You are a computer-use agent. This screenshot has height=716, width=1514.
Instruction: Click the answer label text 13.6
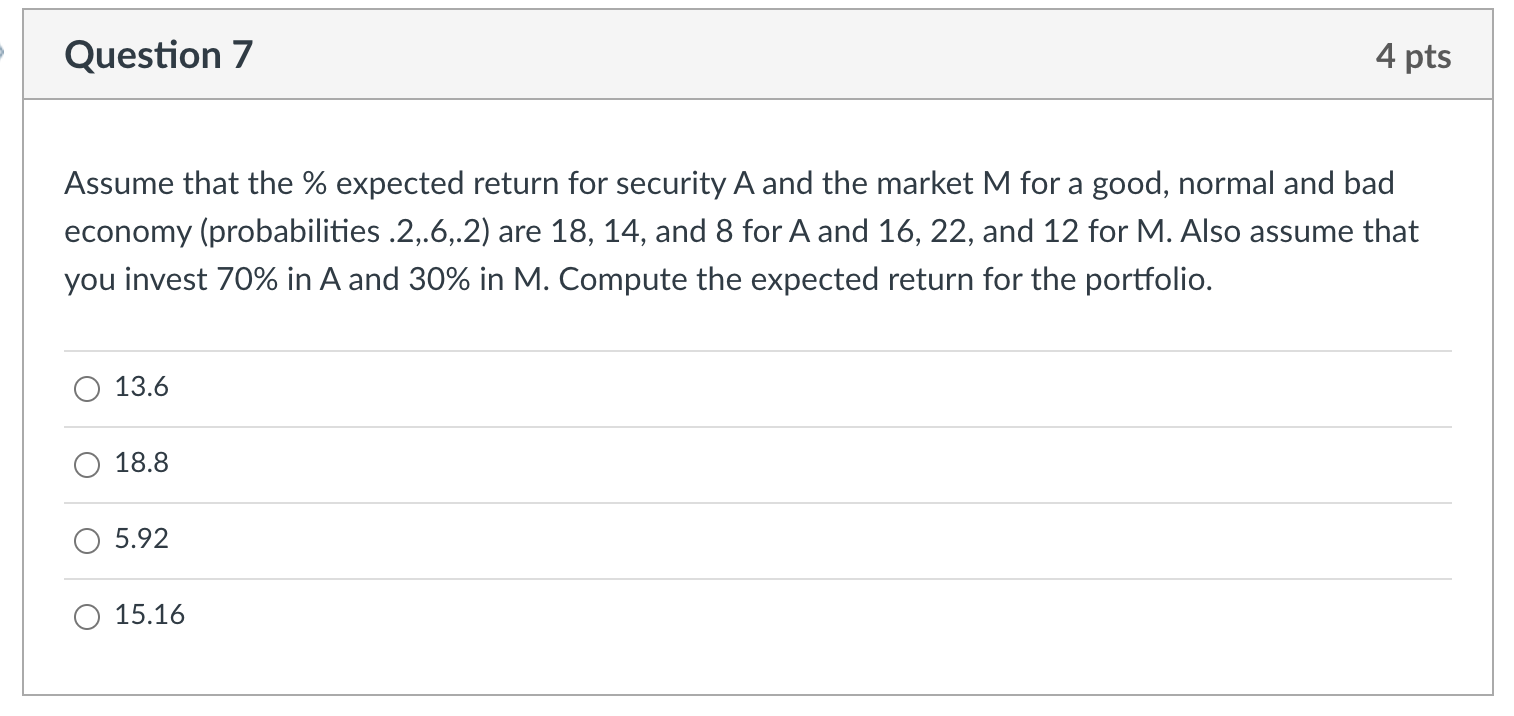(x=143, y=387)
